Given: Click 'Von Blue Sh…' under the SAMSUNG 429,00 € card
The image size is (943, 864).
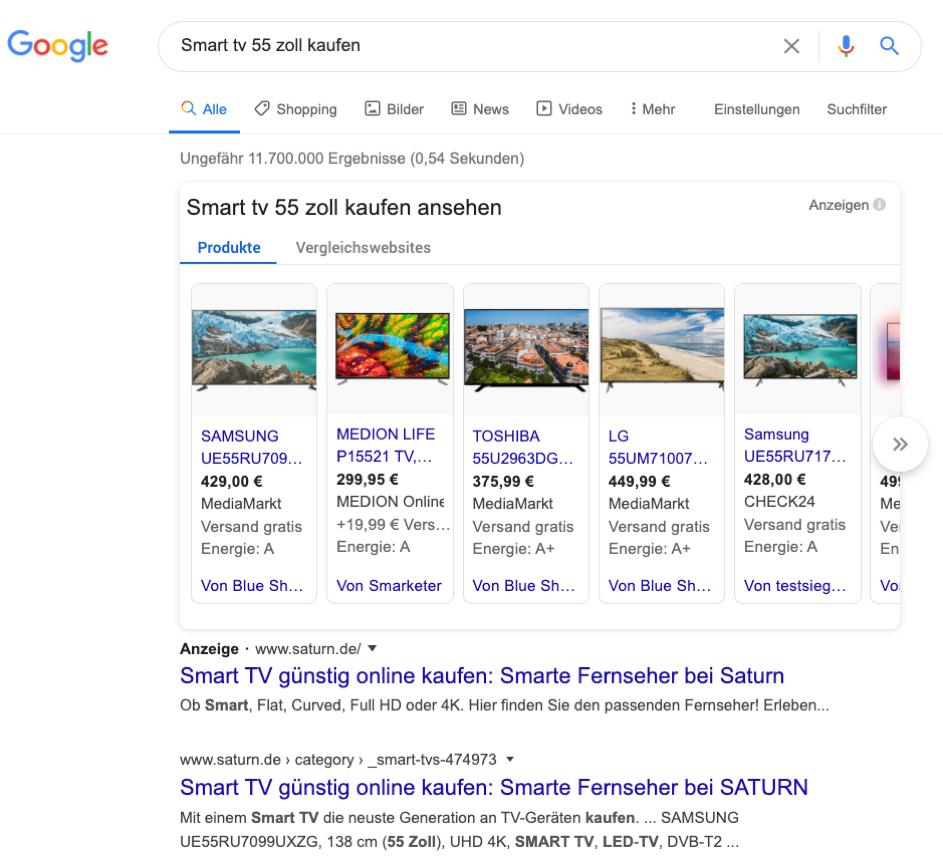Looking at the screenshot, I should point(252,586).
